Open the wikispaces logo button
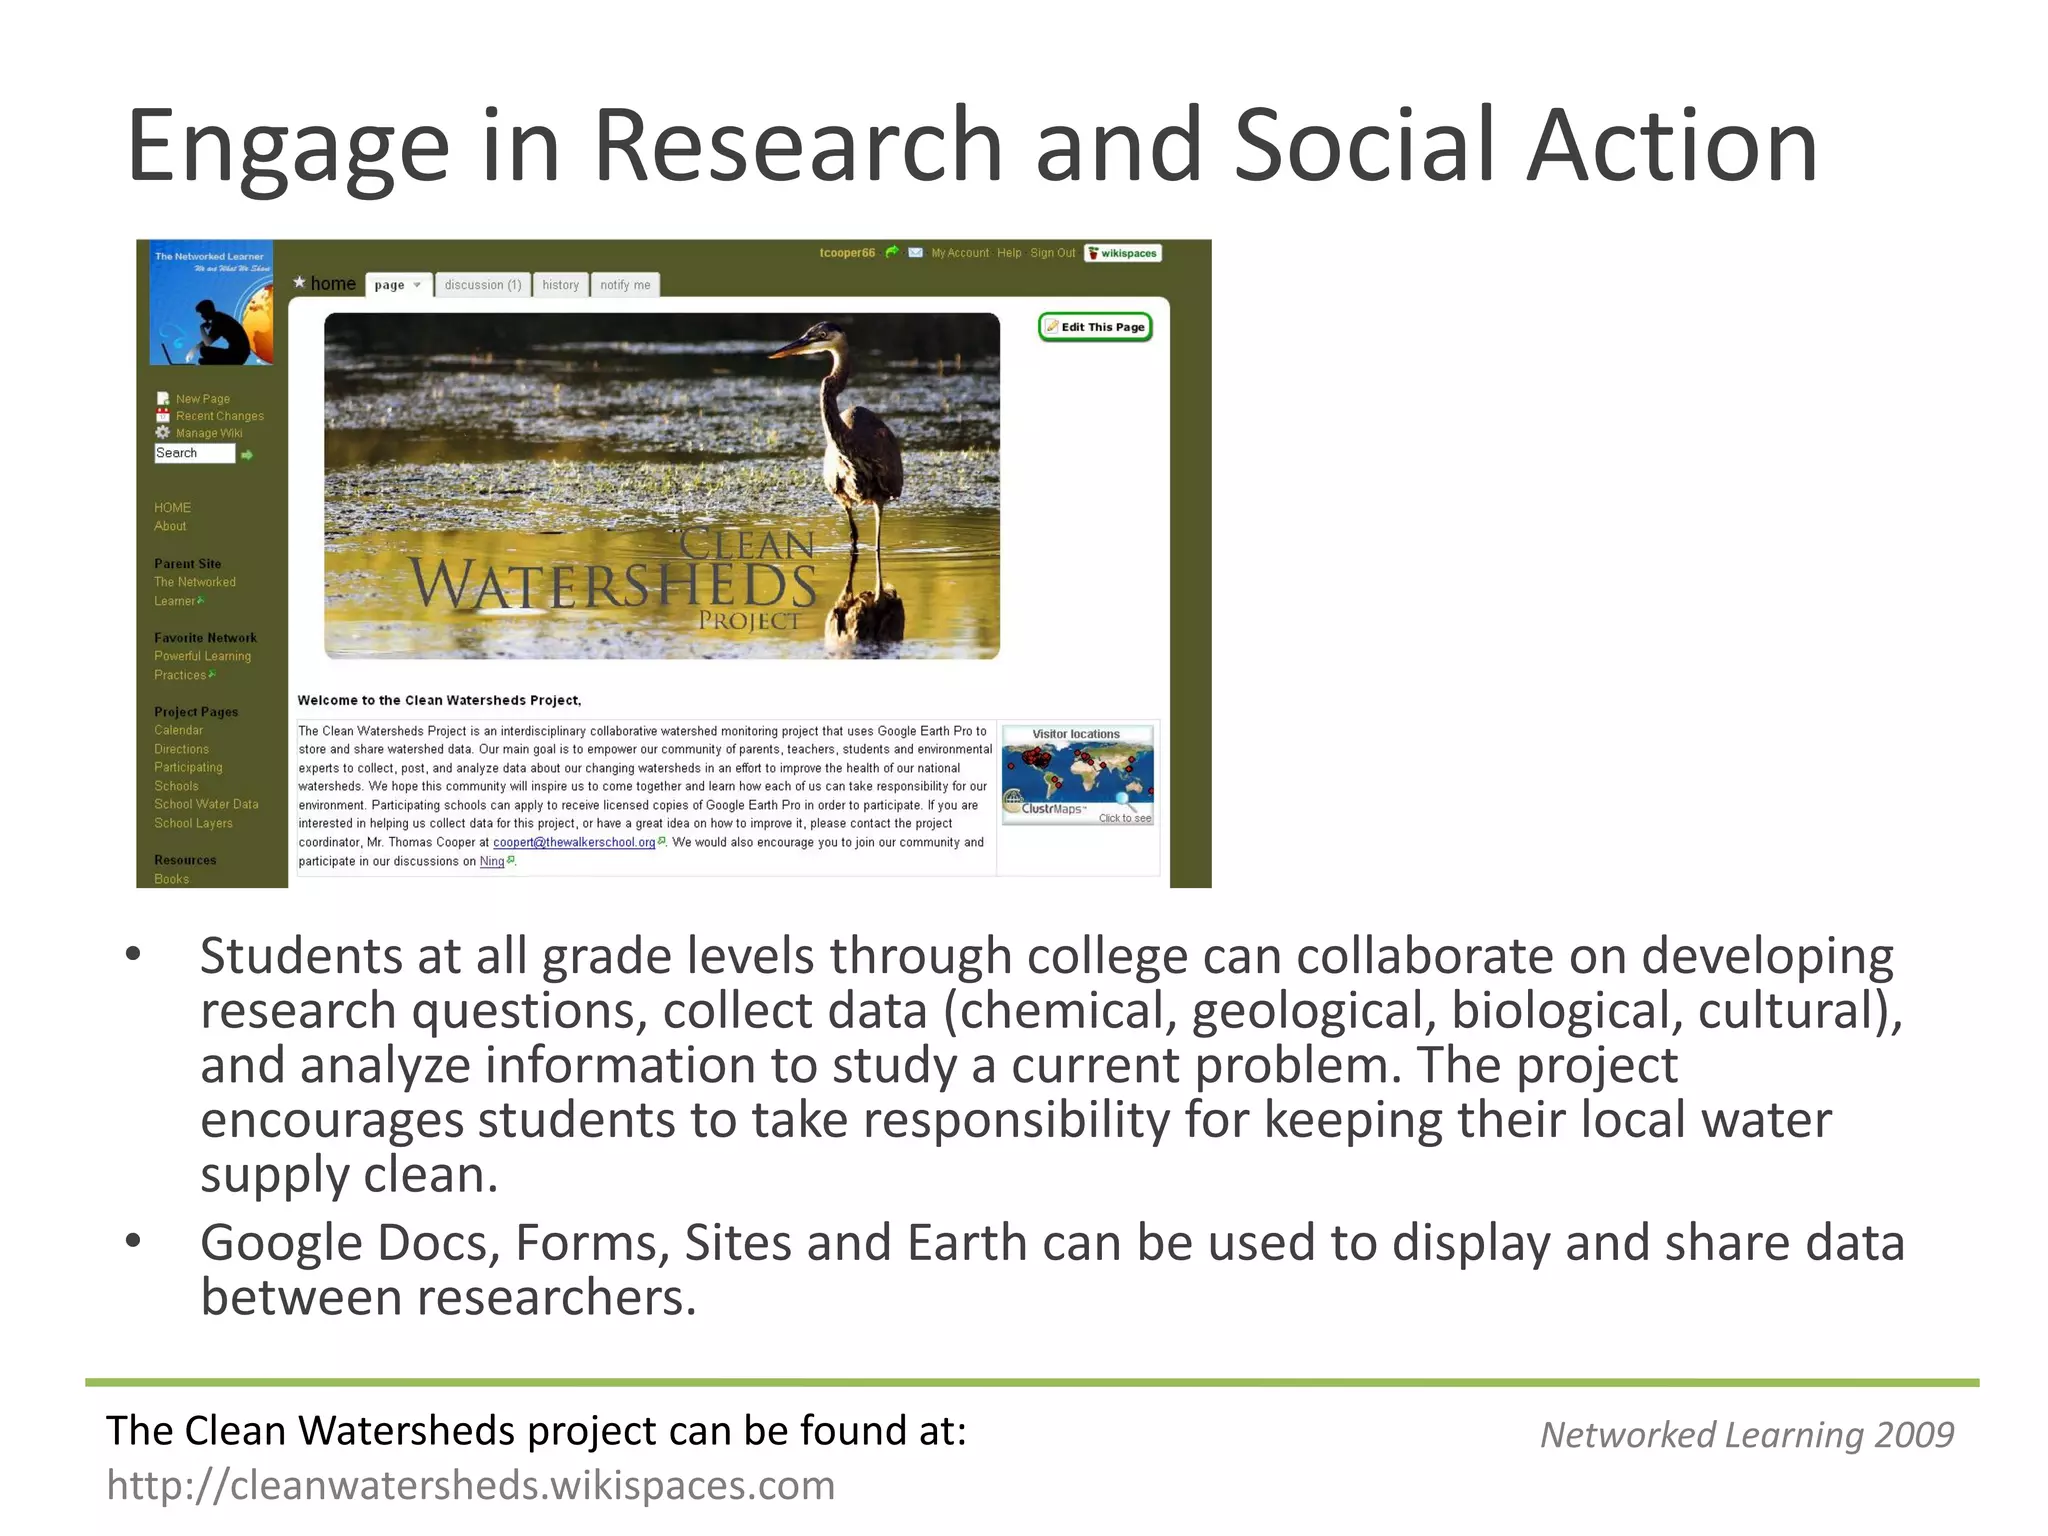The width and height of the screenshot is (2048, 1536). (x=1123, y=253)
